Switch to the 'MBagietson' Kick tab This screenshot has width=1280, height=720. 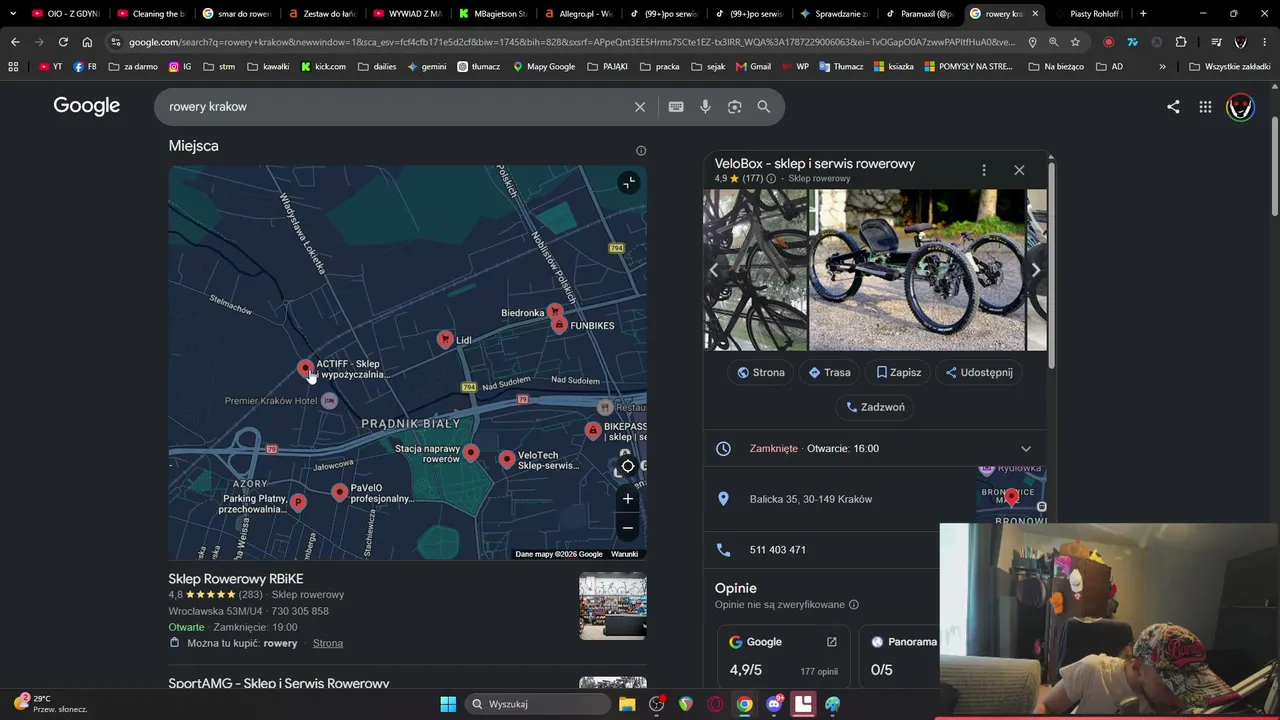pyautogui.click(x=494, y=14)
